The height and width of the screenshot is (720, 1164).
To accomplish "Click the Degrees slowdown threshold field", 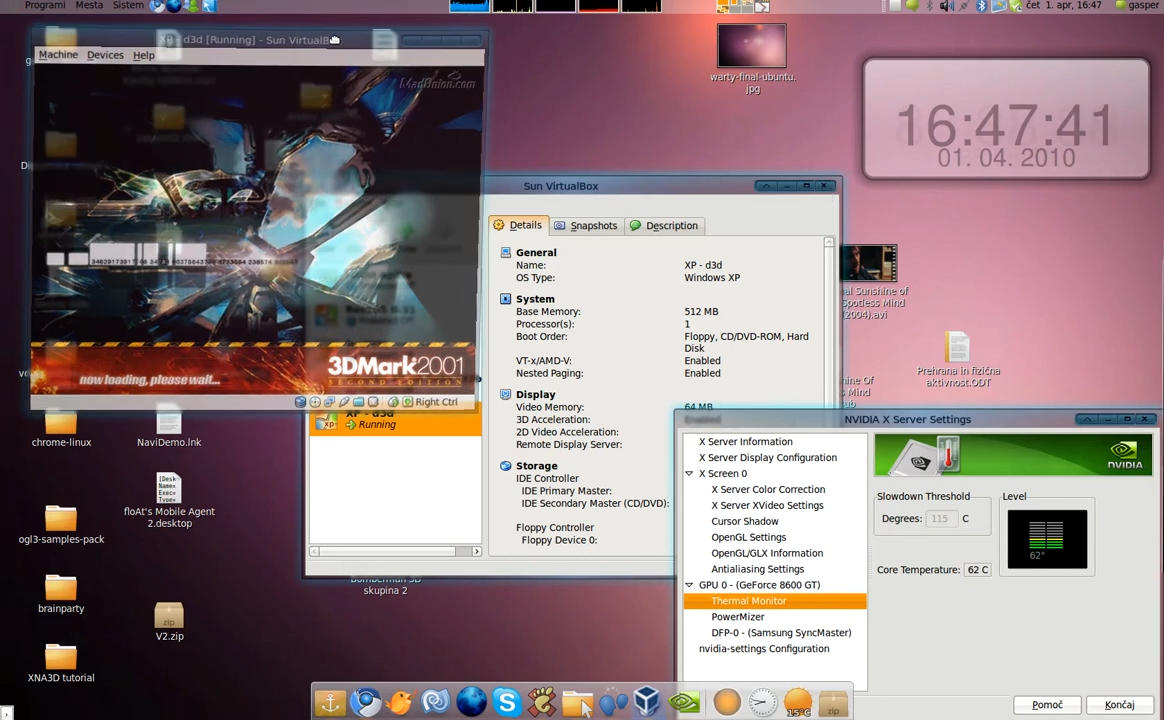I will tap(941, 519).
